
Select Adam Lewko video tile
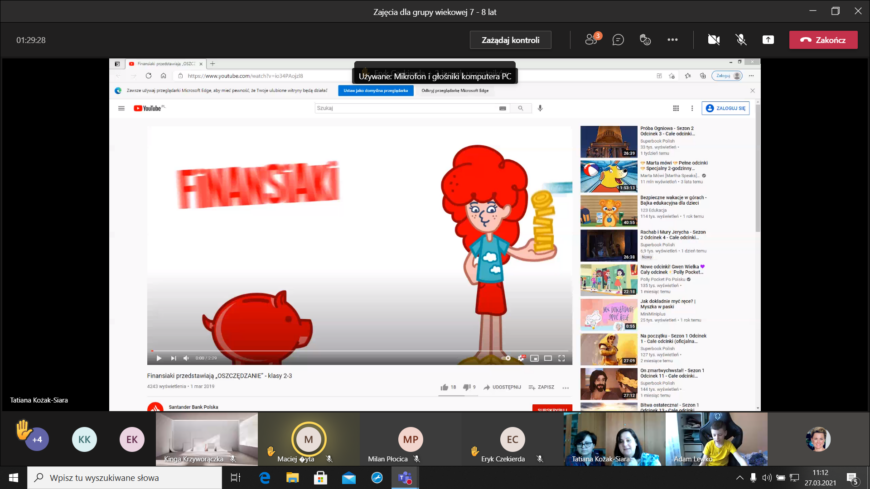[716, 438]
